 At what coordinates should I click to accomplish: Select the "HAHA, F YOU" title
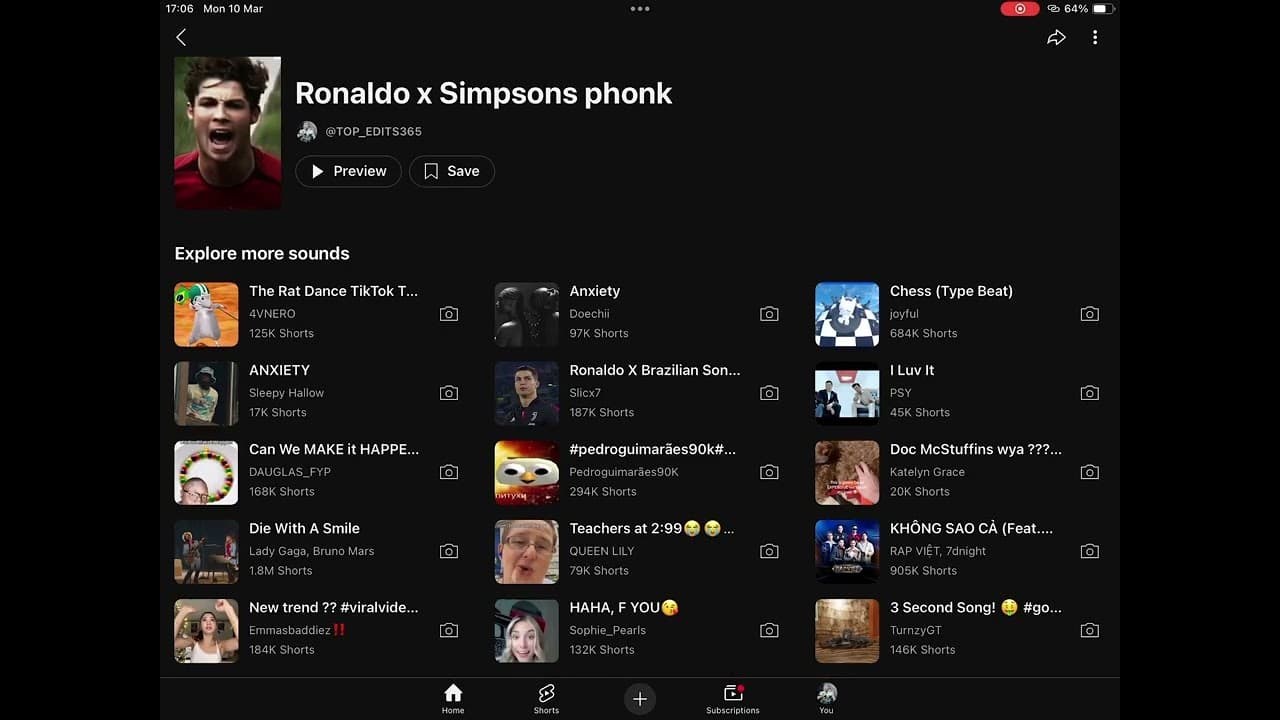(624, 607)
